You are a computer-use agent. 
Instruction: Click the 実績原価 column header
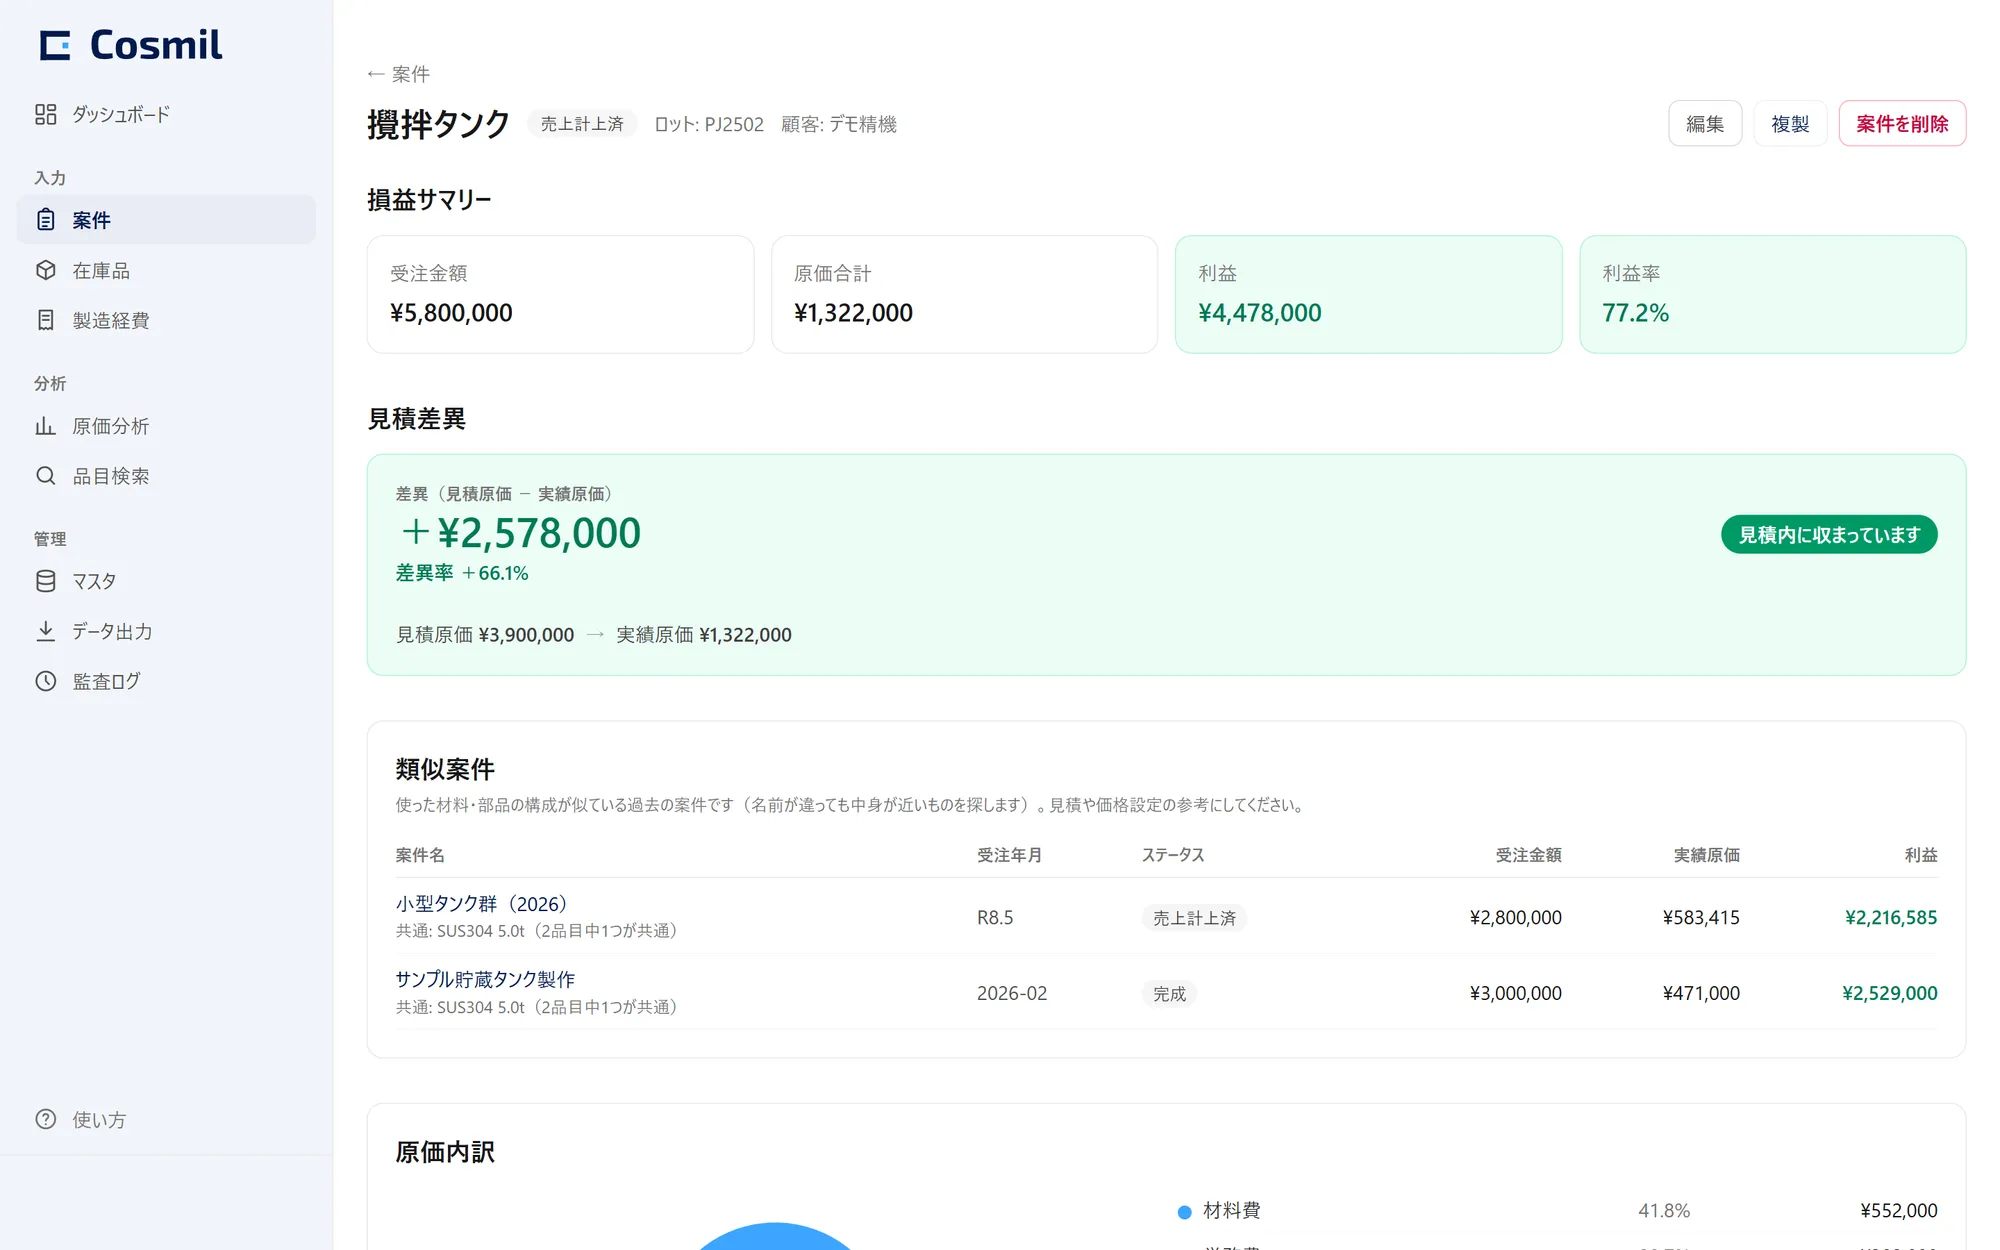click(x=1707, y=855)
